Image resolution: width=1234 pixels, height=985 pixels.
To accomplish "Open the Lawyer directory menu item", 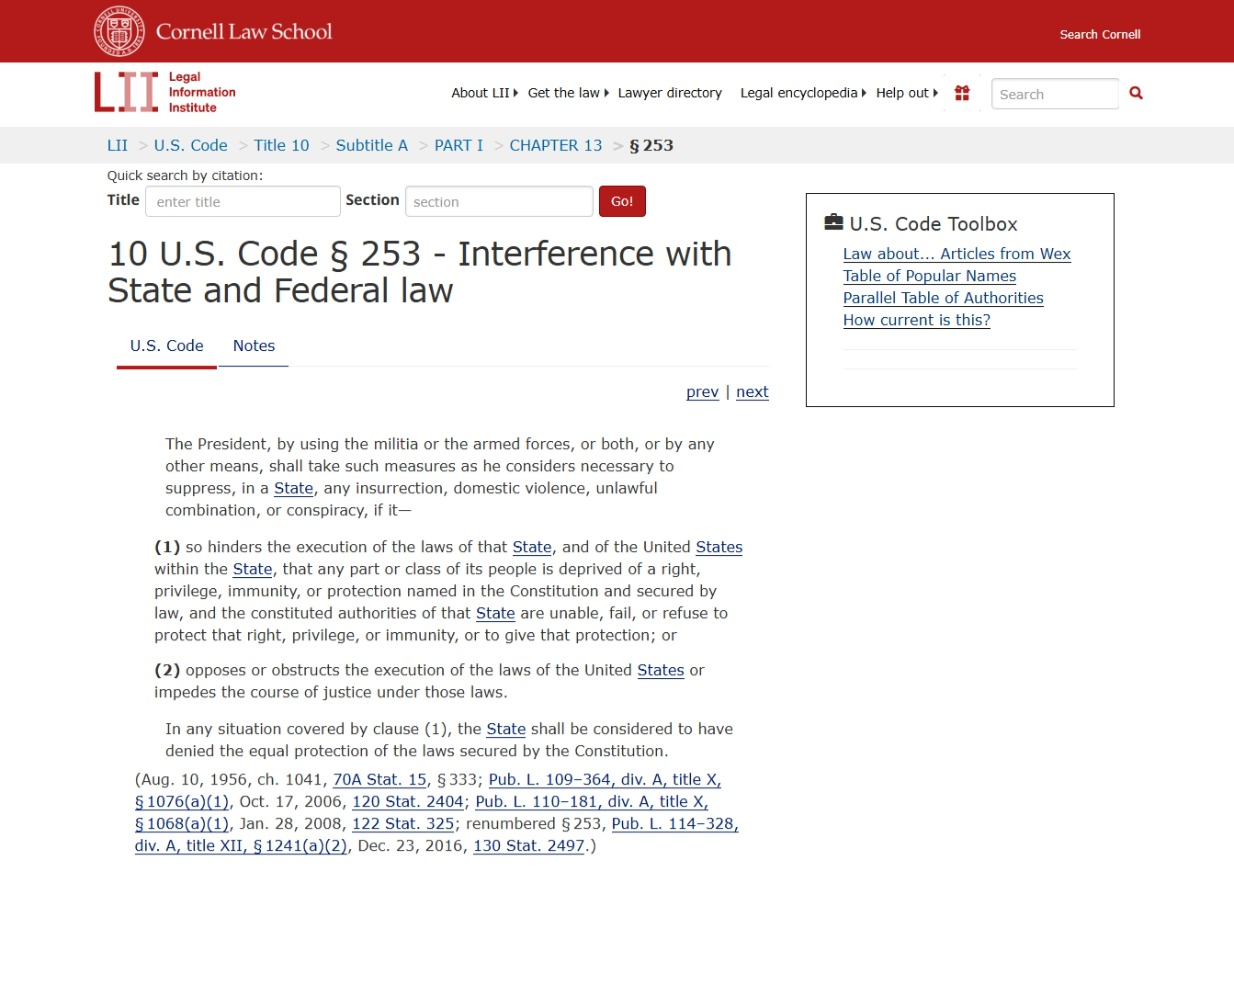I will coord(669,93).
